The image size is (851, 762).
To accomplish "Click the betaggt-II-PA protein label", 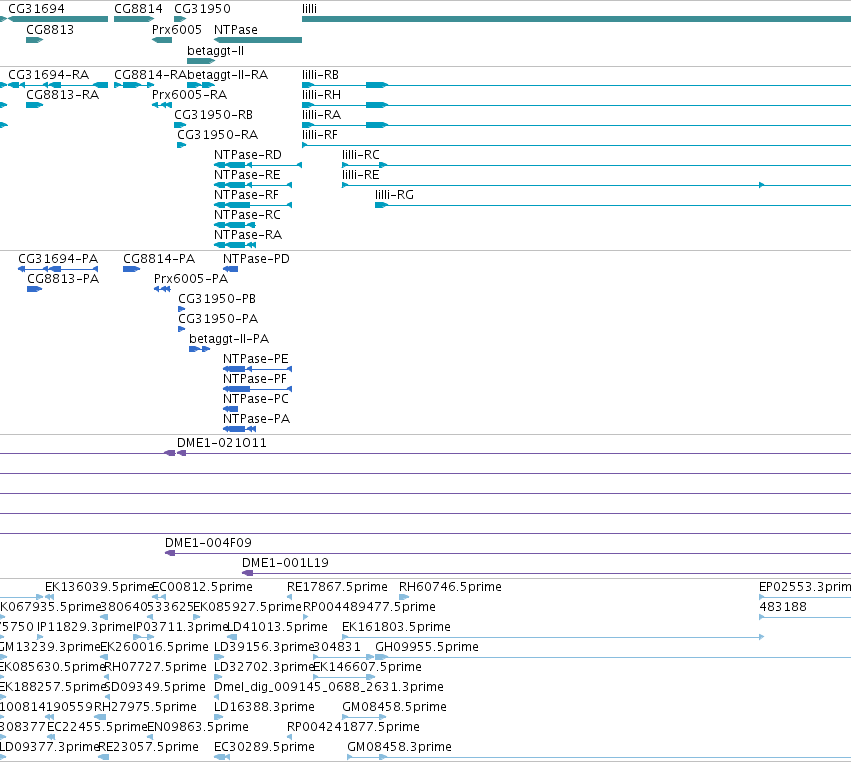I will [x=229, y=339].
